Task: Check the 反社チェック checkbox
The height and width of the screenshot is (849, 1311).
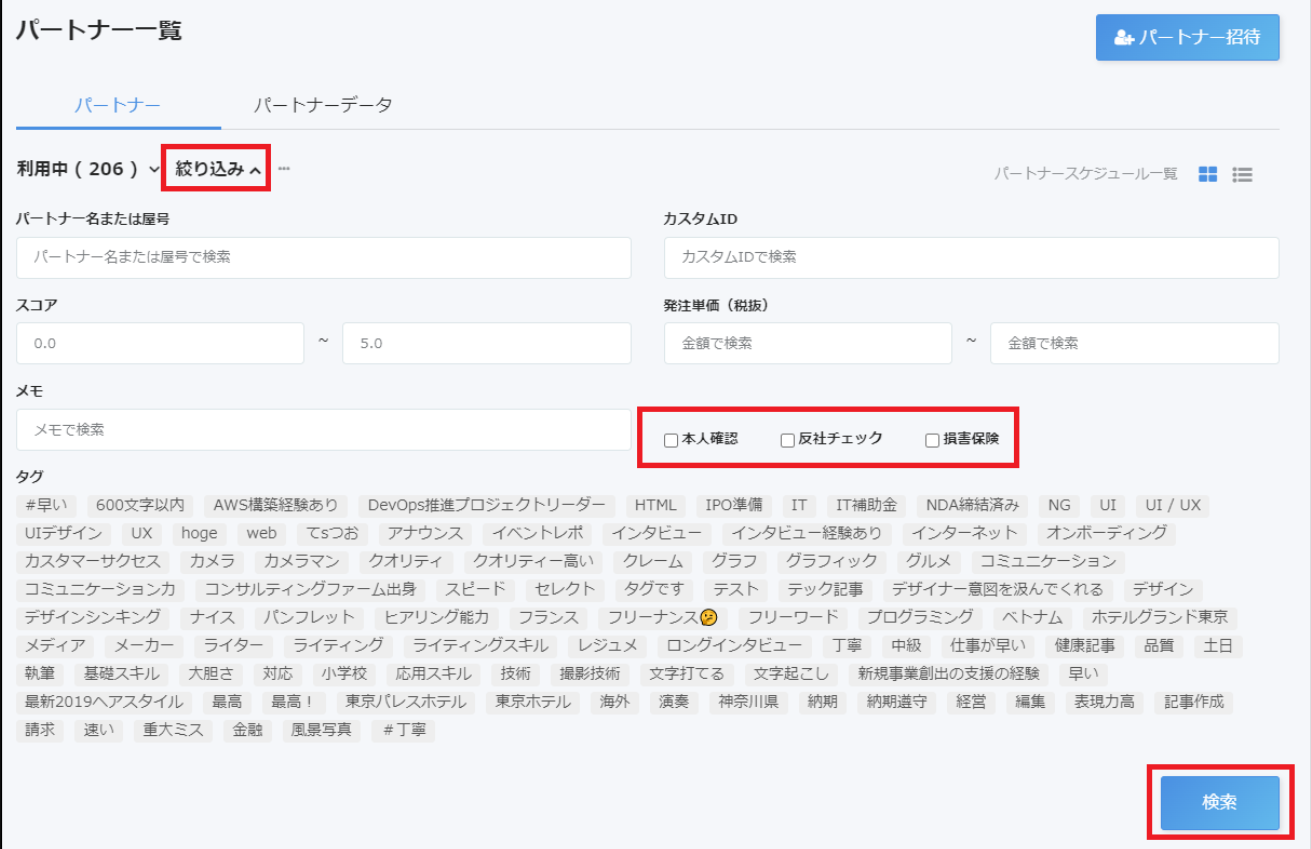Action: coord(788,440)
